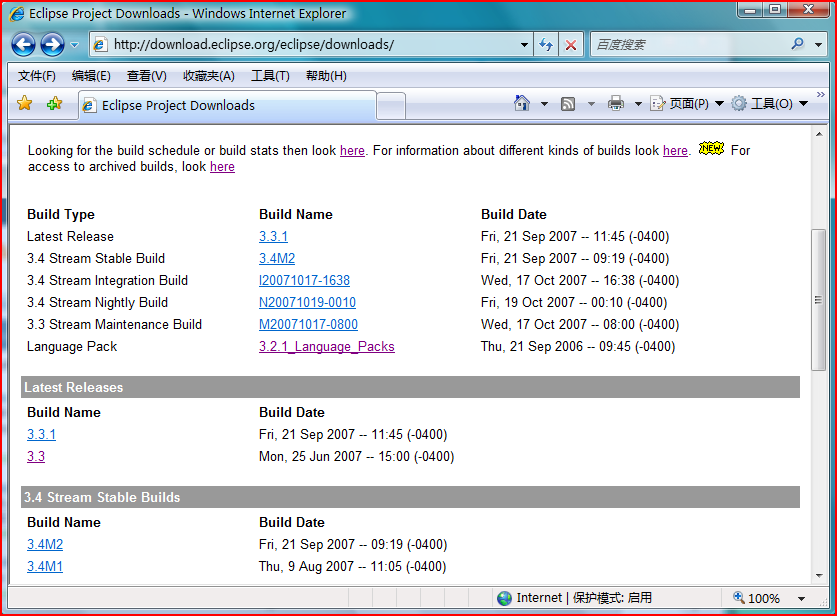Viewport: 837px width, 616px height.
Task: Open the zoom level 100% dropdown
Action: [x=801, y=598]
